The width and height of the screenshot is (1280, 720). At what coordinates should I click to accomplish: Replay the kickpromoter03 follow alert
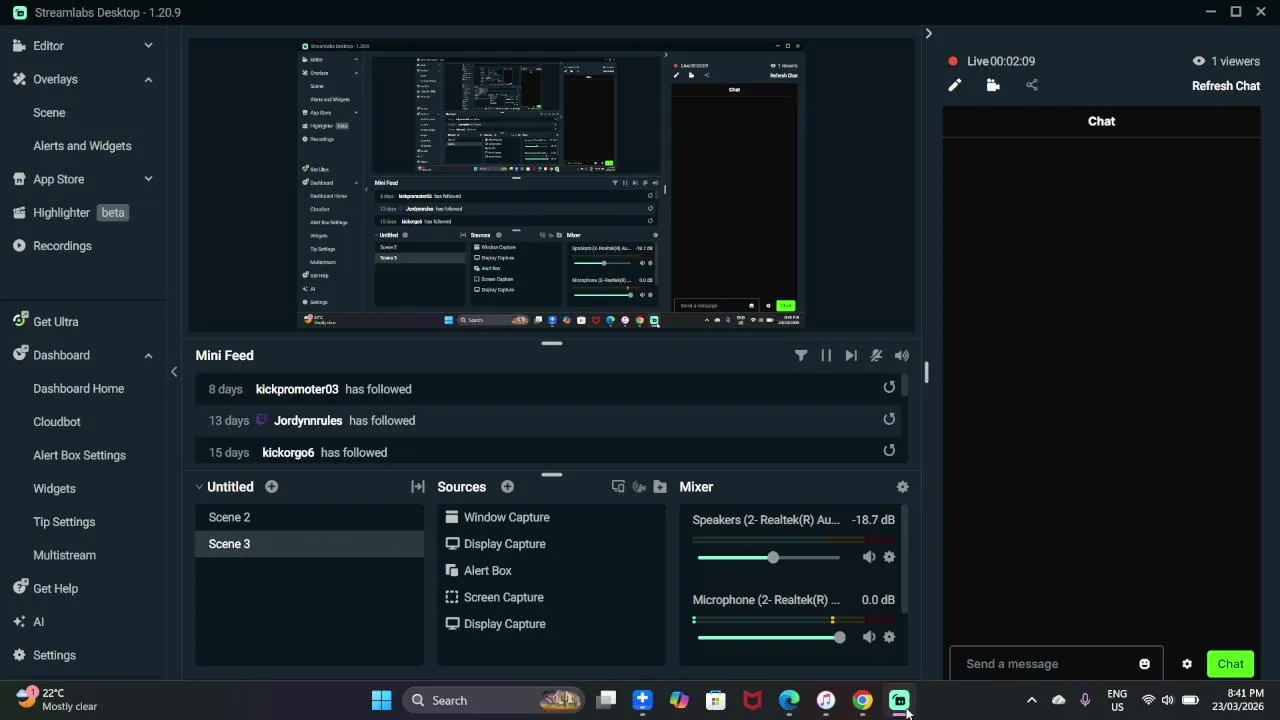(x=889, y=388)
